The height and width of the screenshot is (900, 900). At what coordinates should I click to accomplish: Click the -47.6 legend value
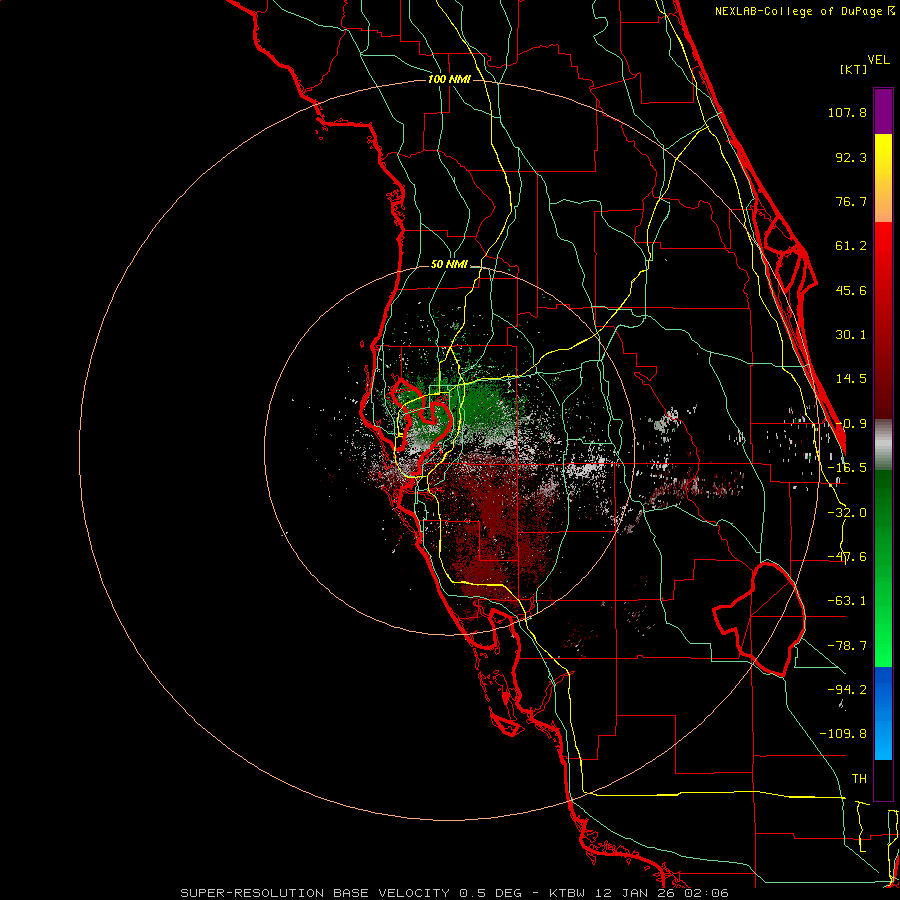coord(847,557)
